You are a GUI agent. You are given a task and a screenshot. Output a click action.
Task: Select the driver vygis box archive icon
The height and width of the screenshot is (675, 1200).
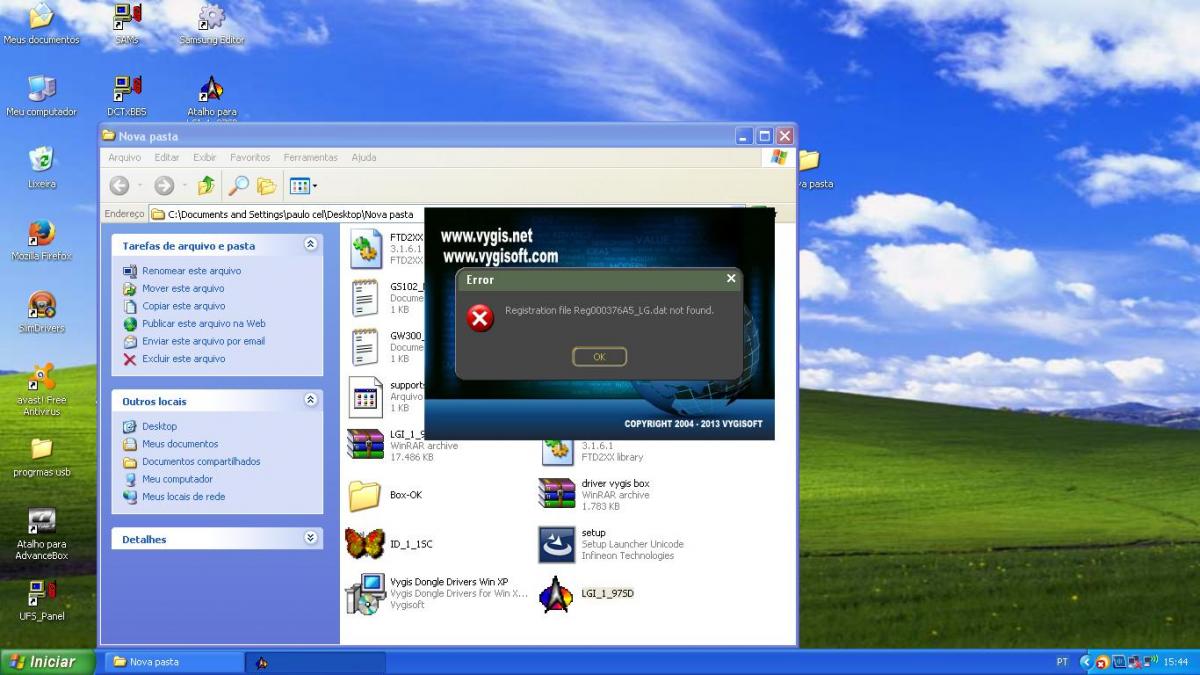[556, 495]
